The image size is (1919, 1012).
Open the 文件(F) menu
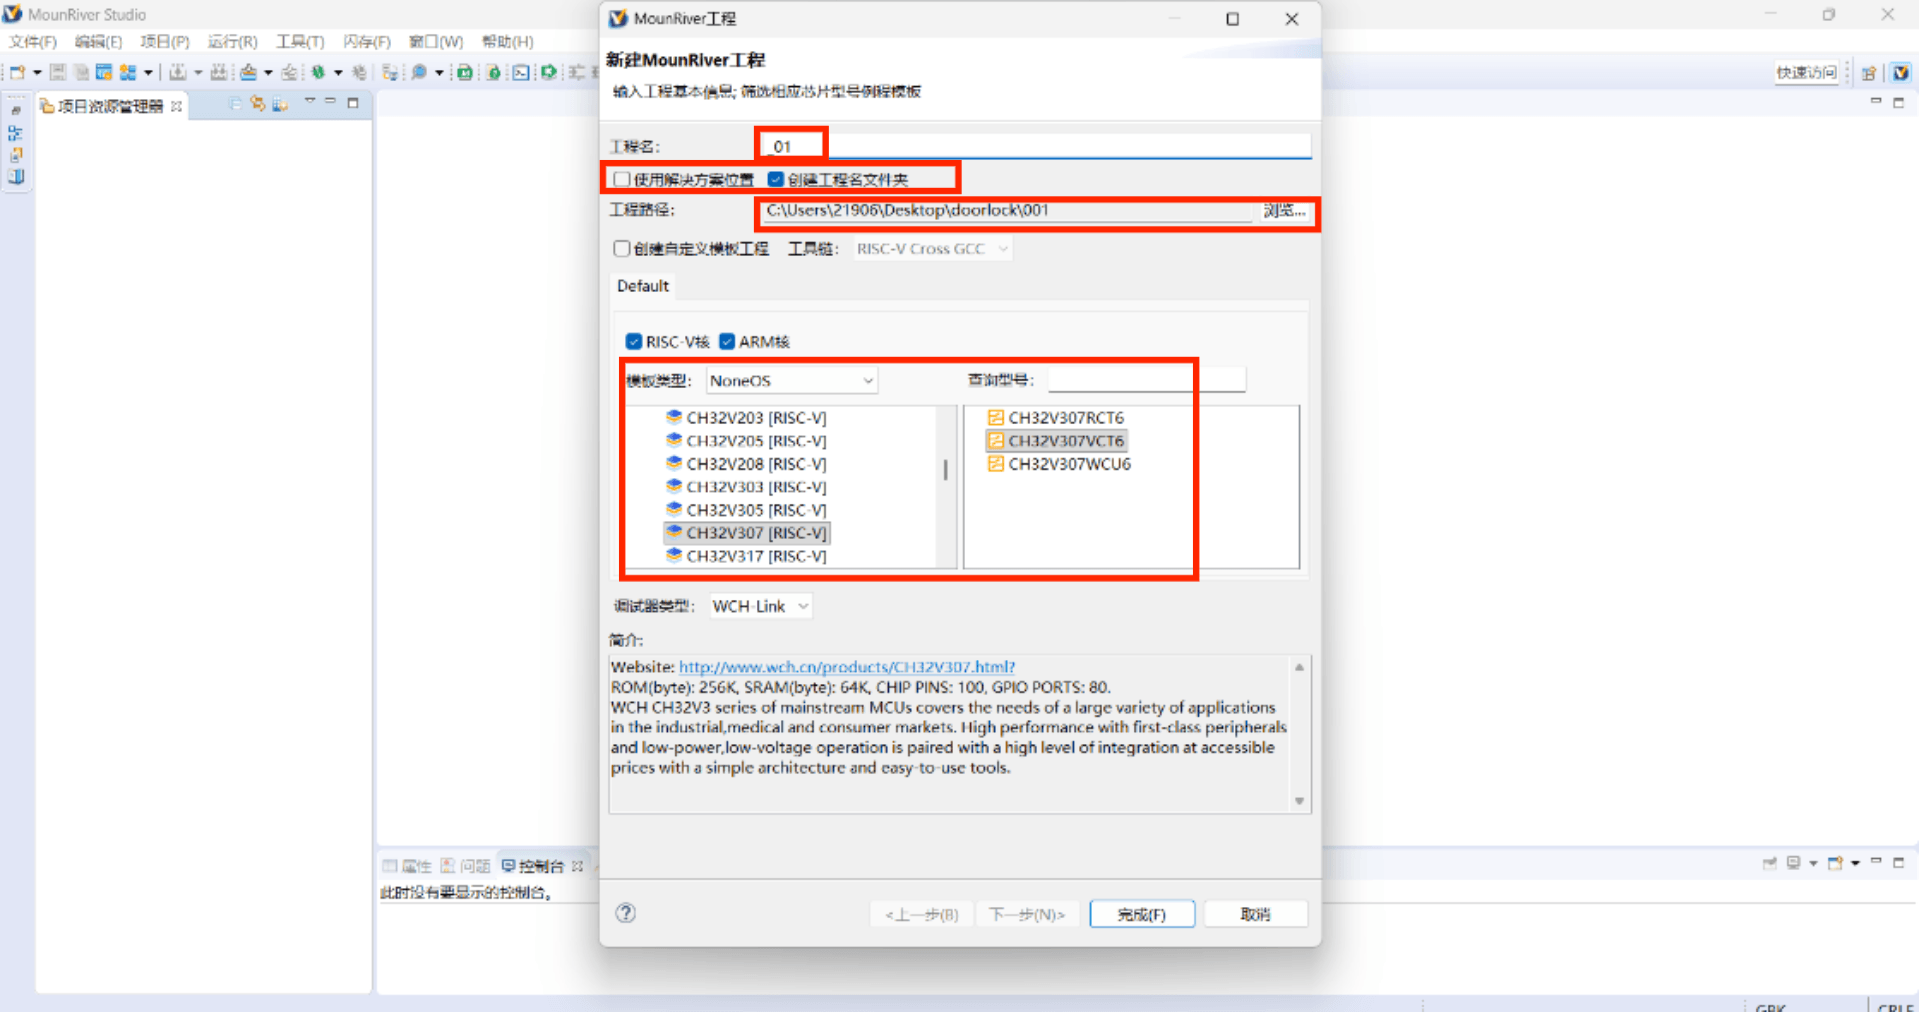[33, 42]
